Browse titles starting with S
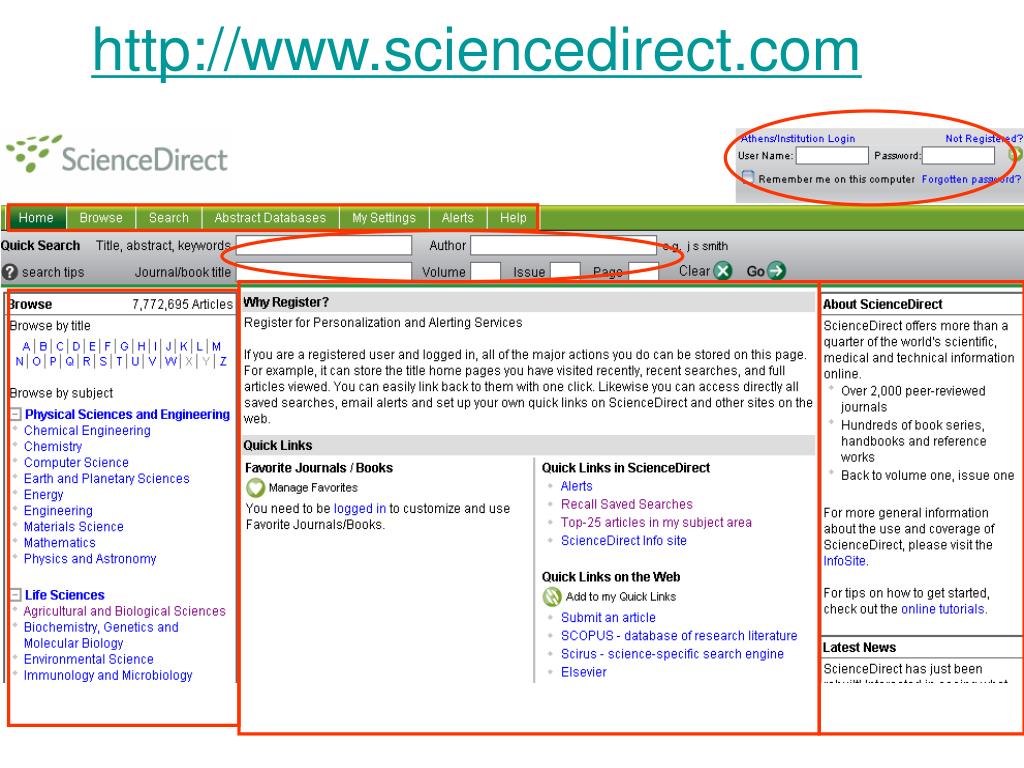Image resolution: width=1024 pixels, height=768 pixels. [103, 361]
